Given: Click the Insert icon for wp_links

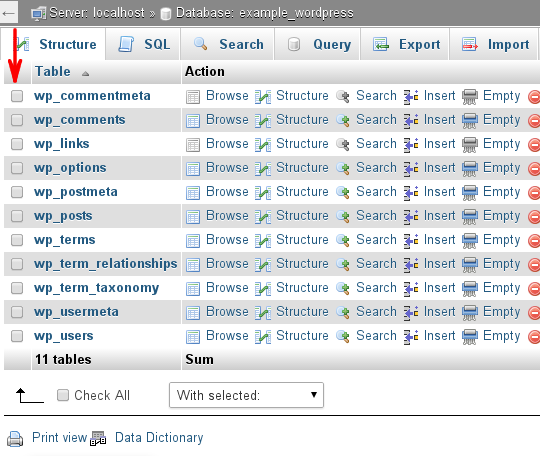Looking at the screenshot, I should 411,145.
